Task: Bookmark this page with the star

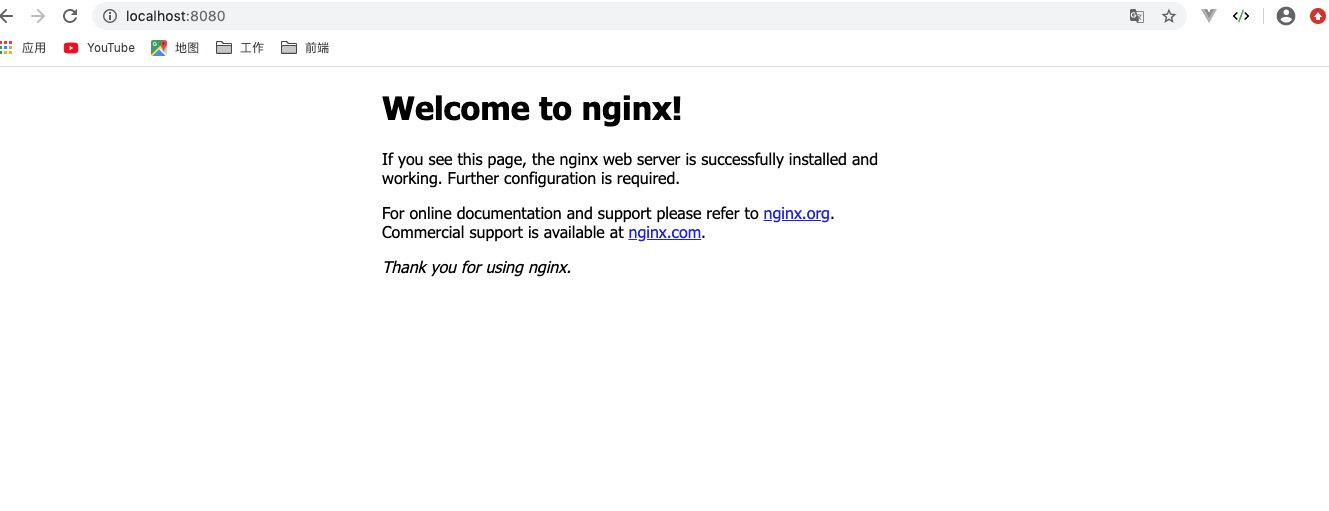Action: click(x=1169, y=16)
